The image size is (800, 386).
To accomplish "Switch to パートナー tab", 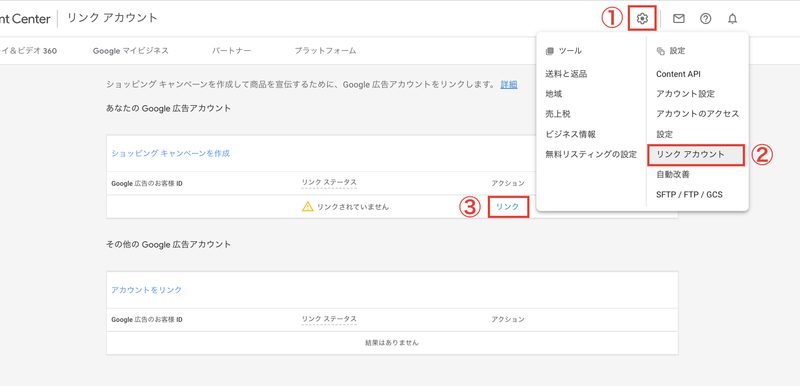I will tap(231, 50).
